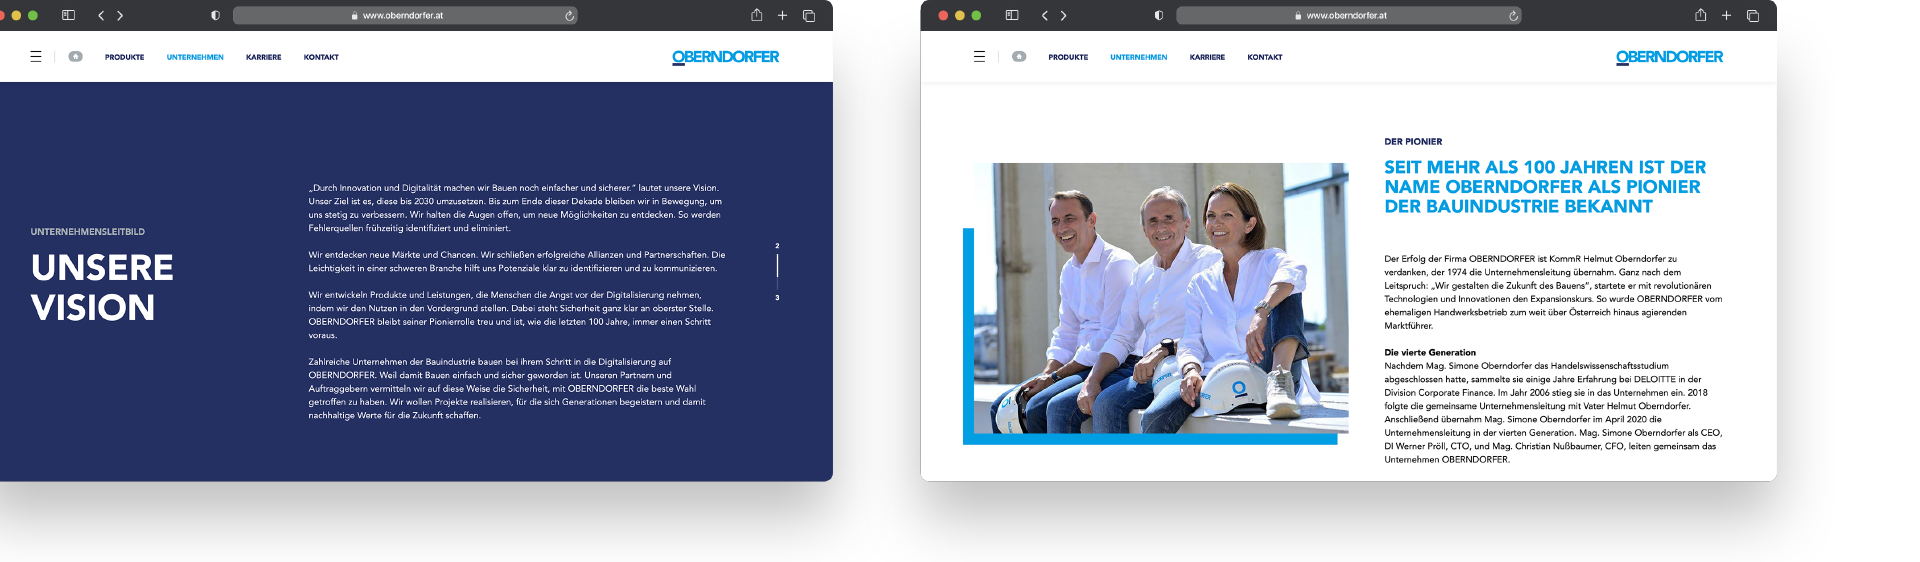Click the 'SEIT MEHR ALS 100 JAHREN' headline

[x=1545, y=187]
